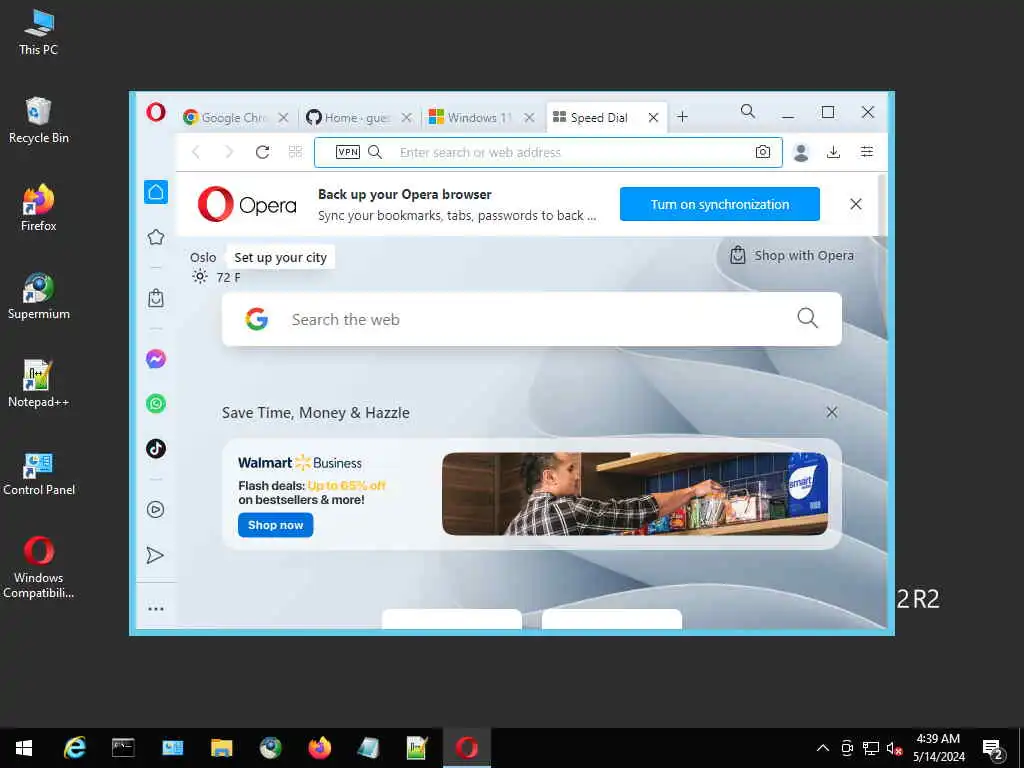The width and height of the screenshot is (1024, 768).
Task: Close the Save Time, Money & Hazzle section
Action: point(831,412)
